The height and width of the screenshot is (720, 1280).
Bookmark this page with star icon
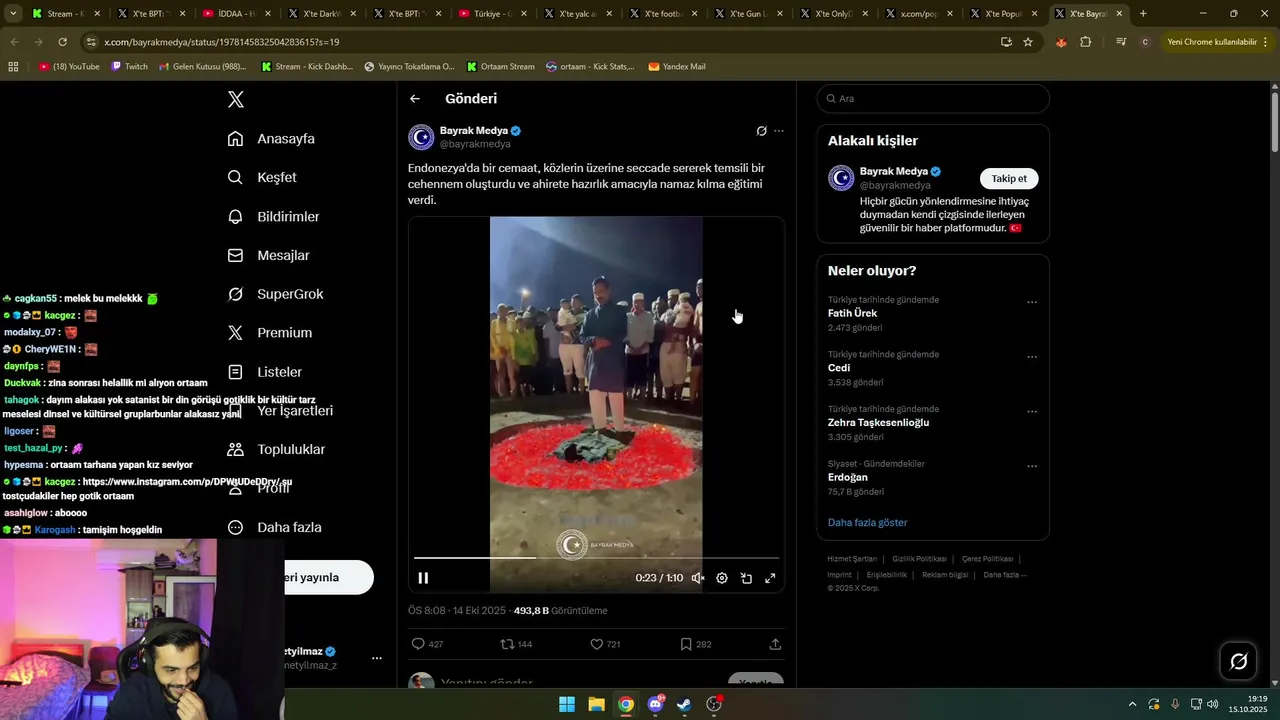pyautogui.click(x=1028, y=42)
